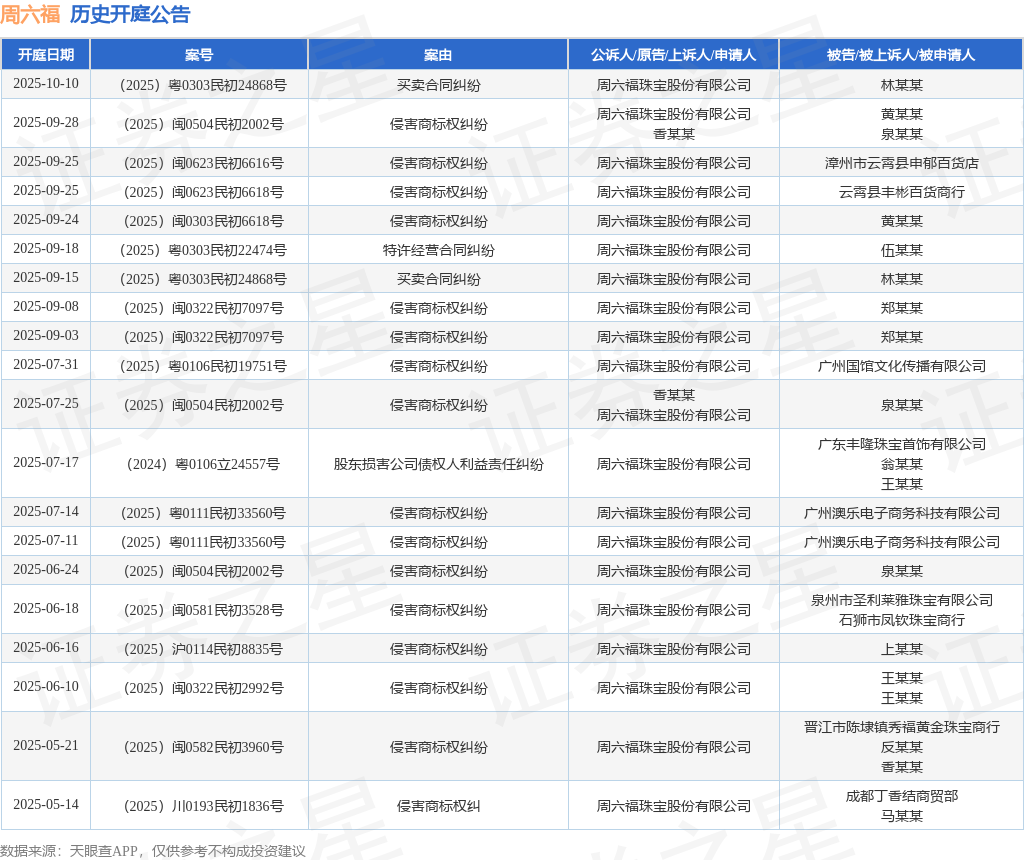Click the date 2025-07-11

coord(46,541)
